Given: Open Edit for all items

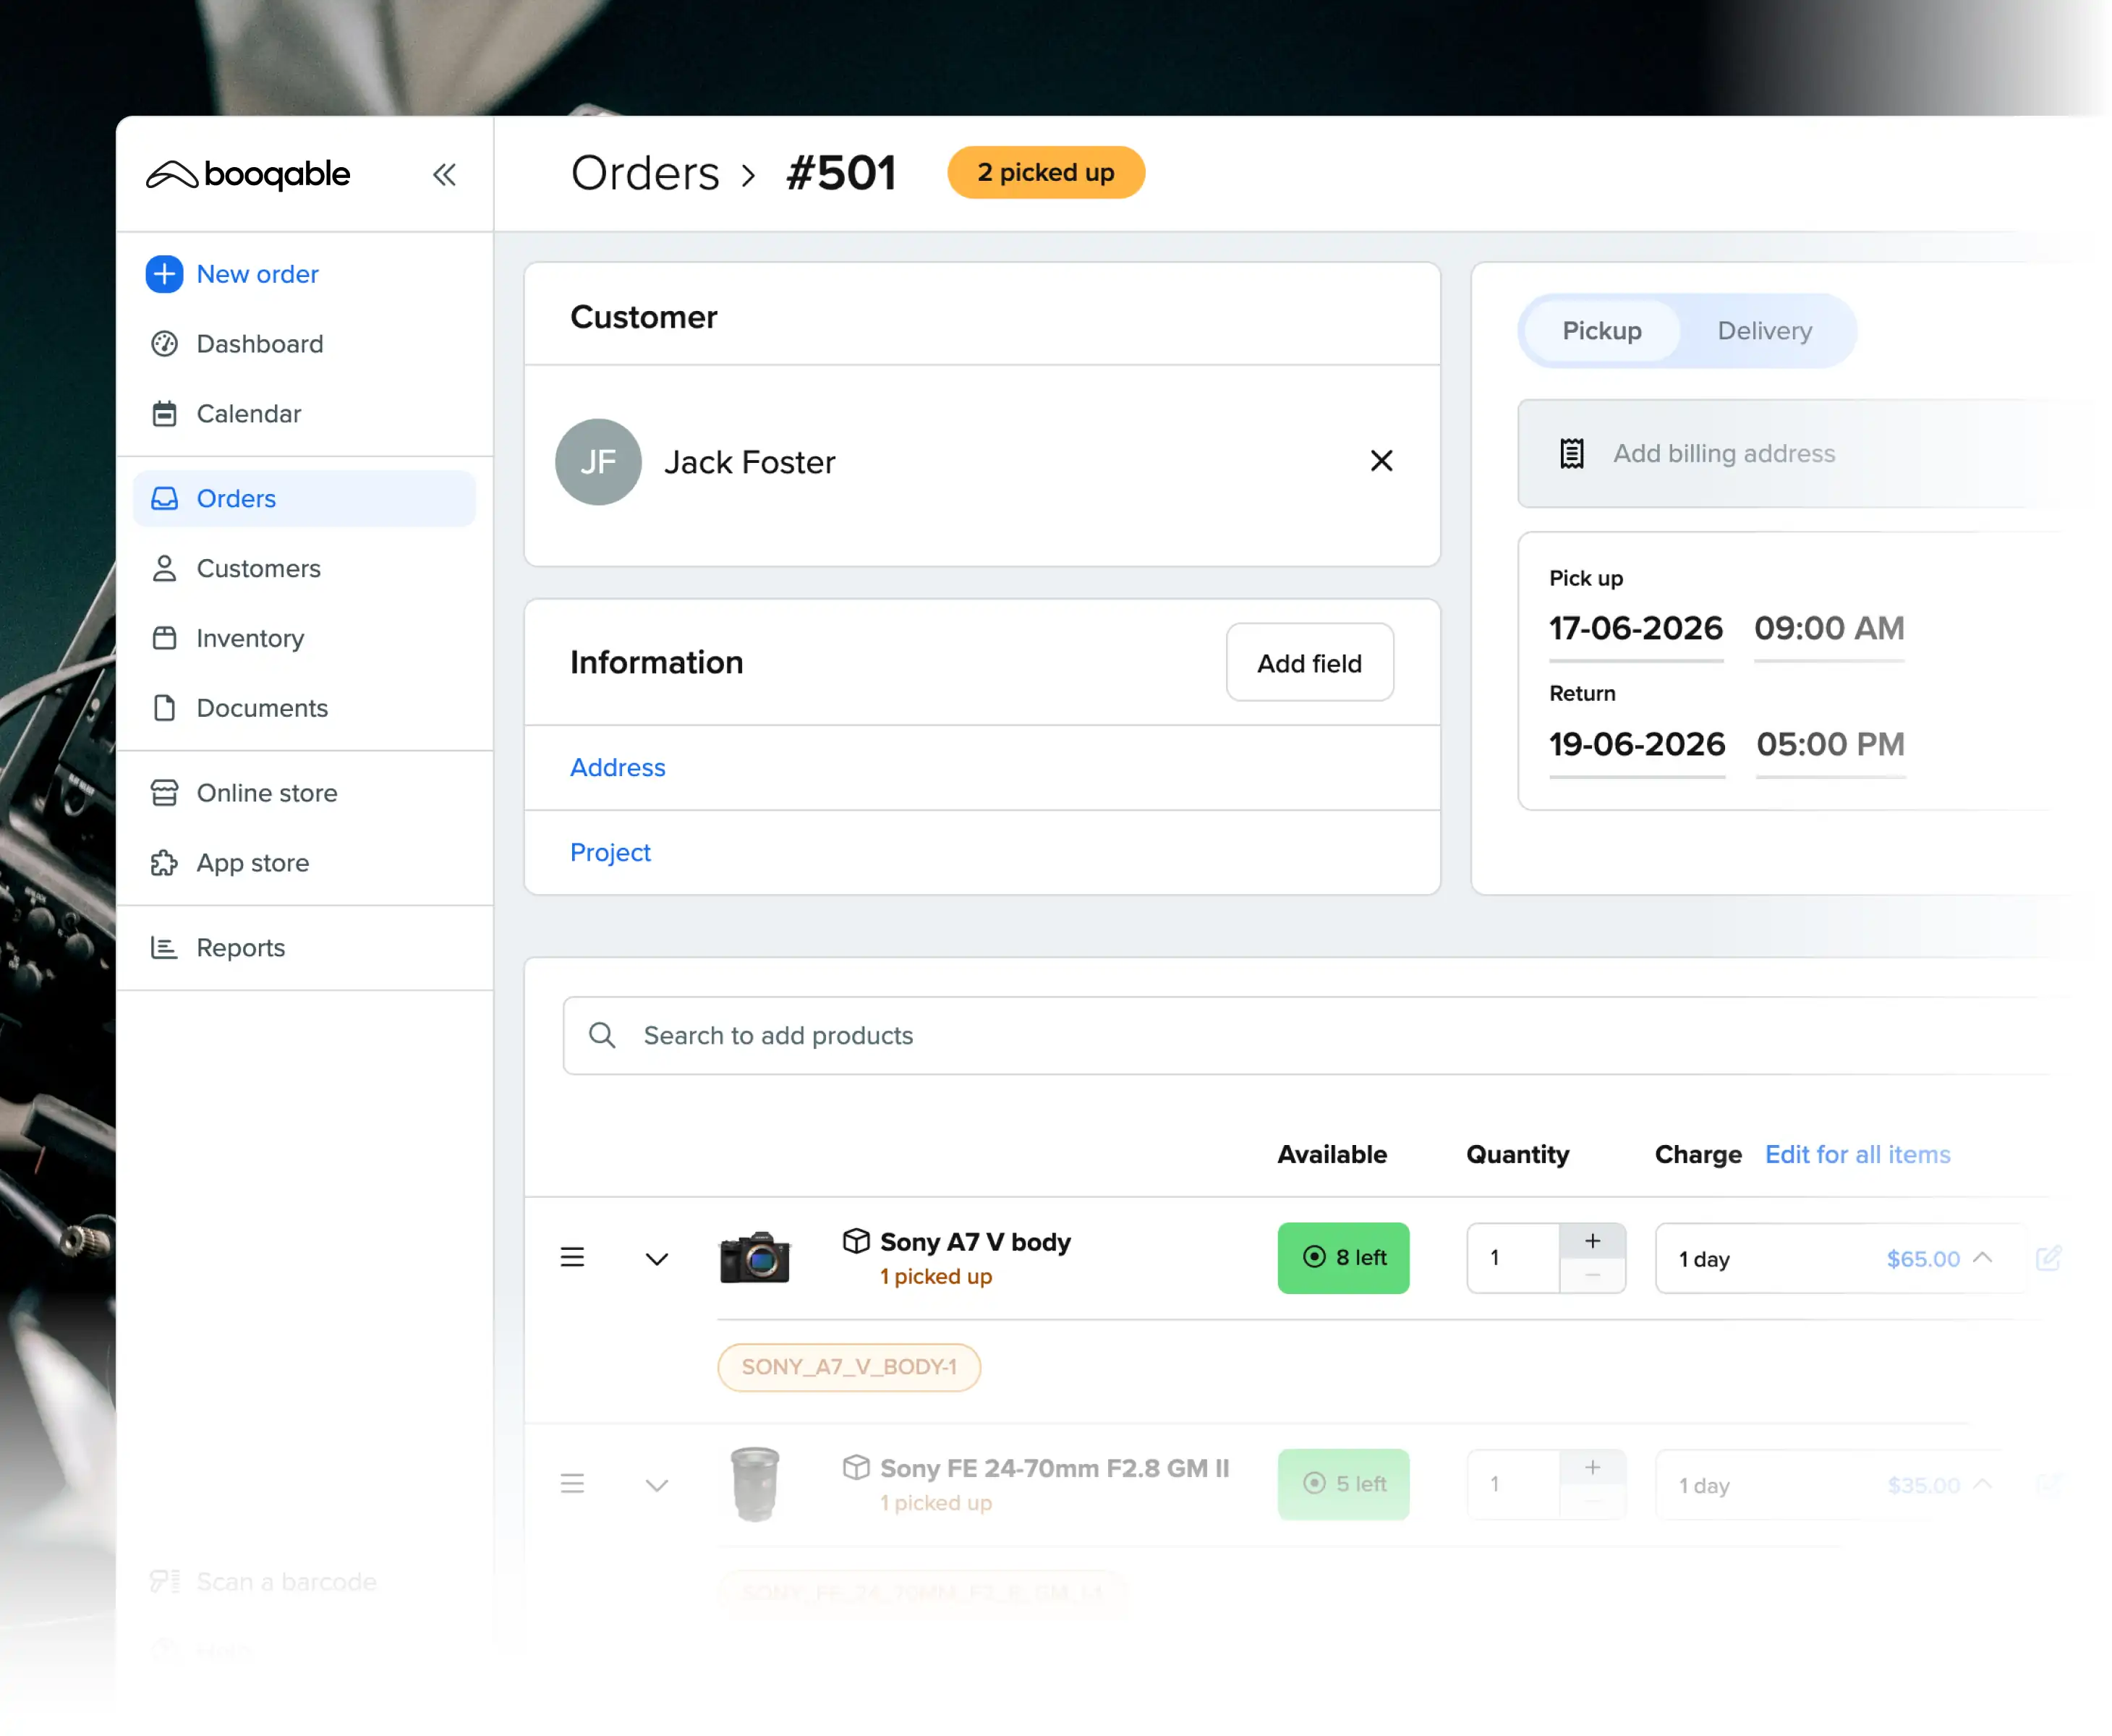Looking at the screenshot, I should pos(1857,1154).
